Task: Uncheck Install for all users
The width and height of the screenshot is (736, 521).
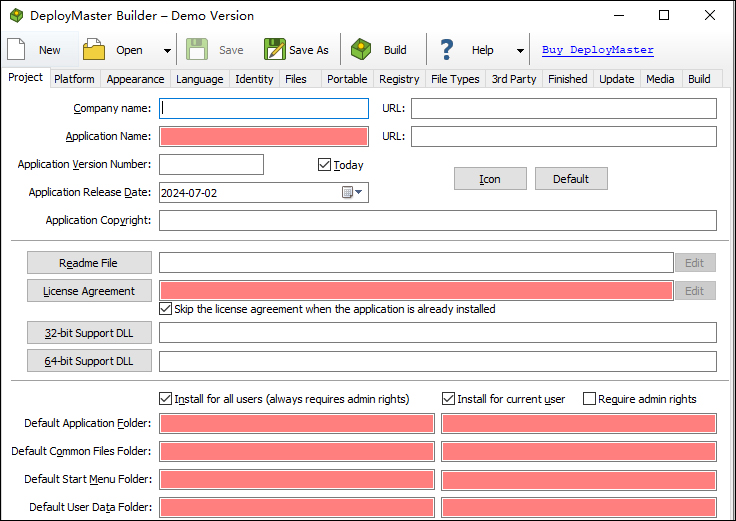Action: pyautogui.click(x=166, y=399)
